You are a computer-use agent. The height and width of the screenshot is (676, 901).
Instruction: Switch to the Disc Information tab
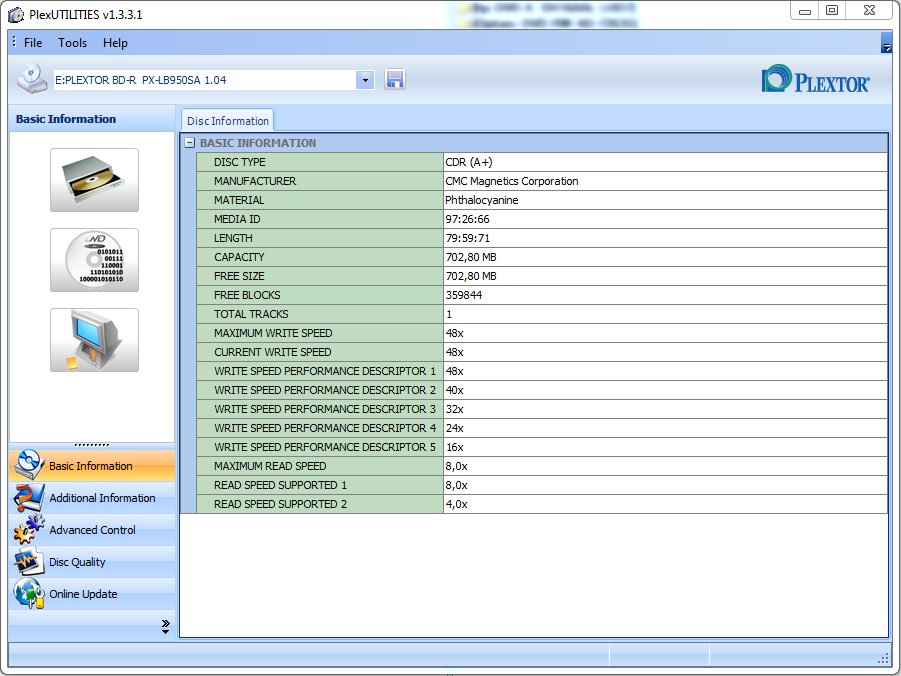228,121
